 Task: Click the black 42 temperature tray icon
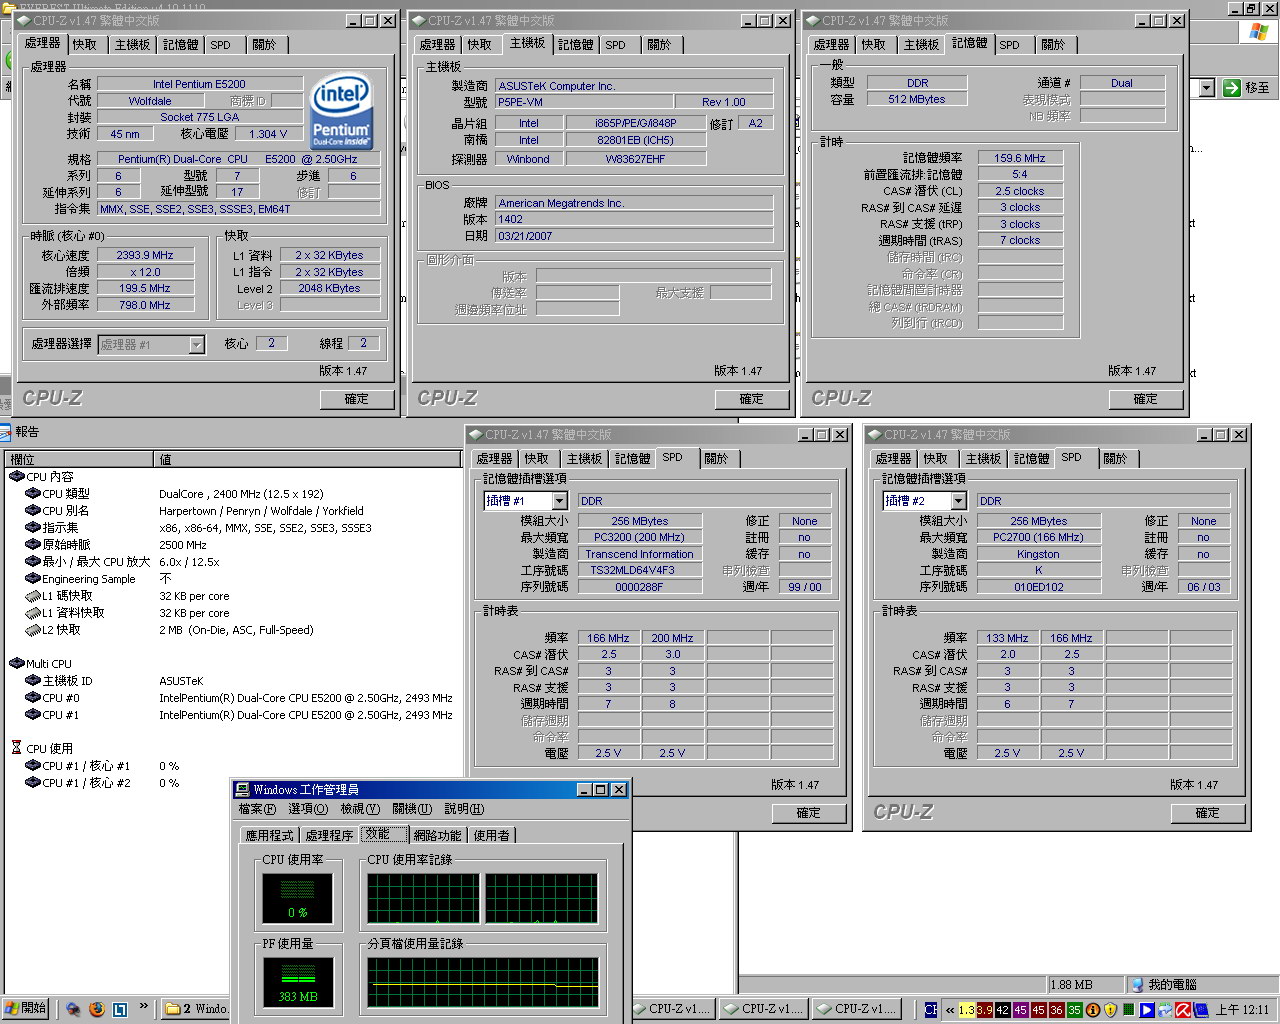point(1003,1010)
